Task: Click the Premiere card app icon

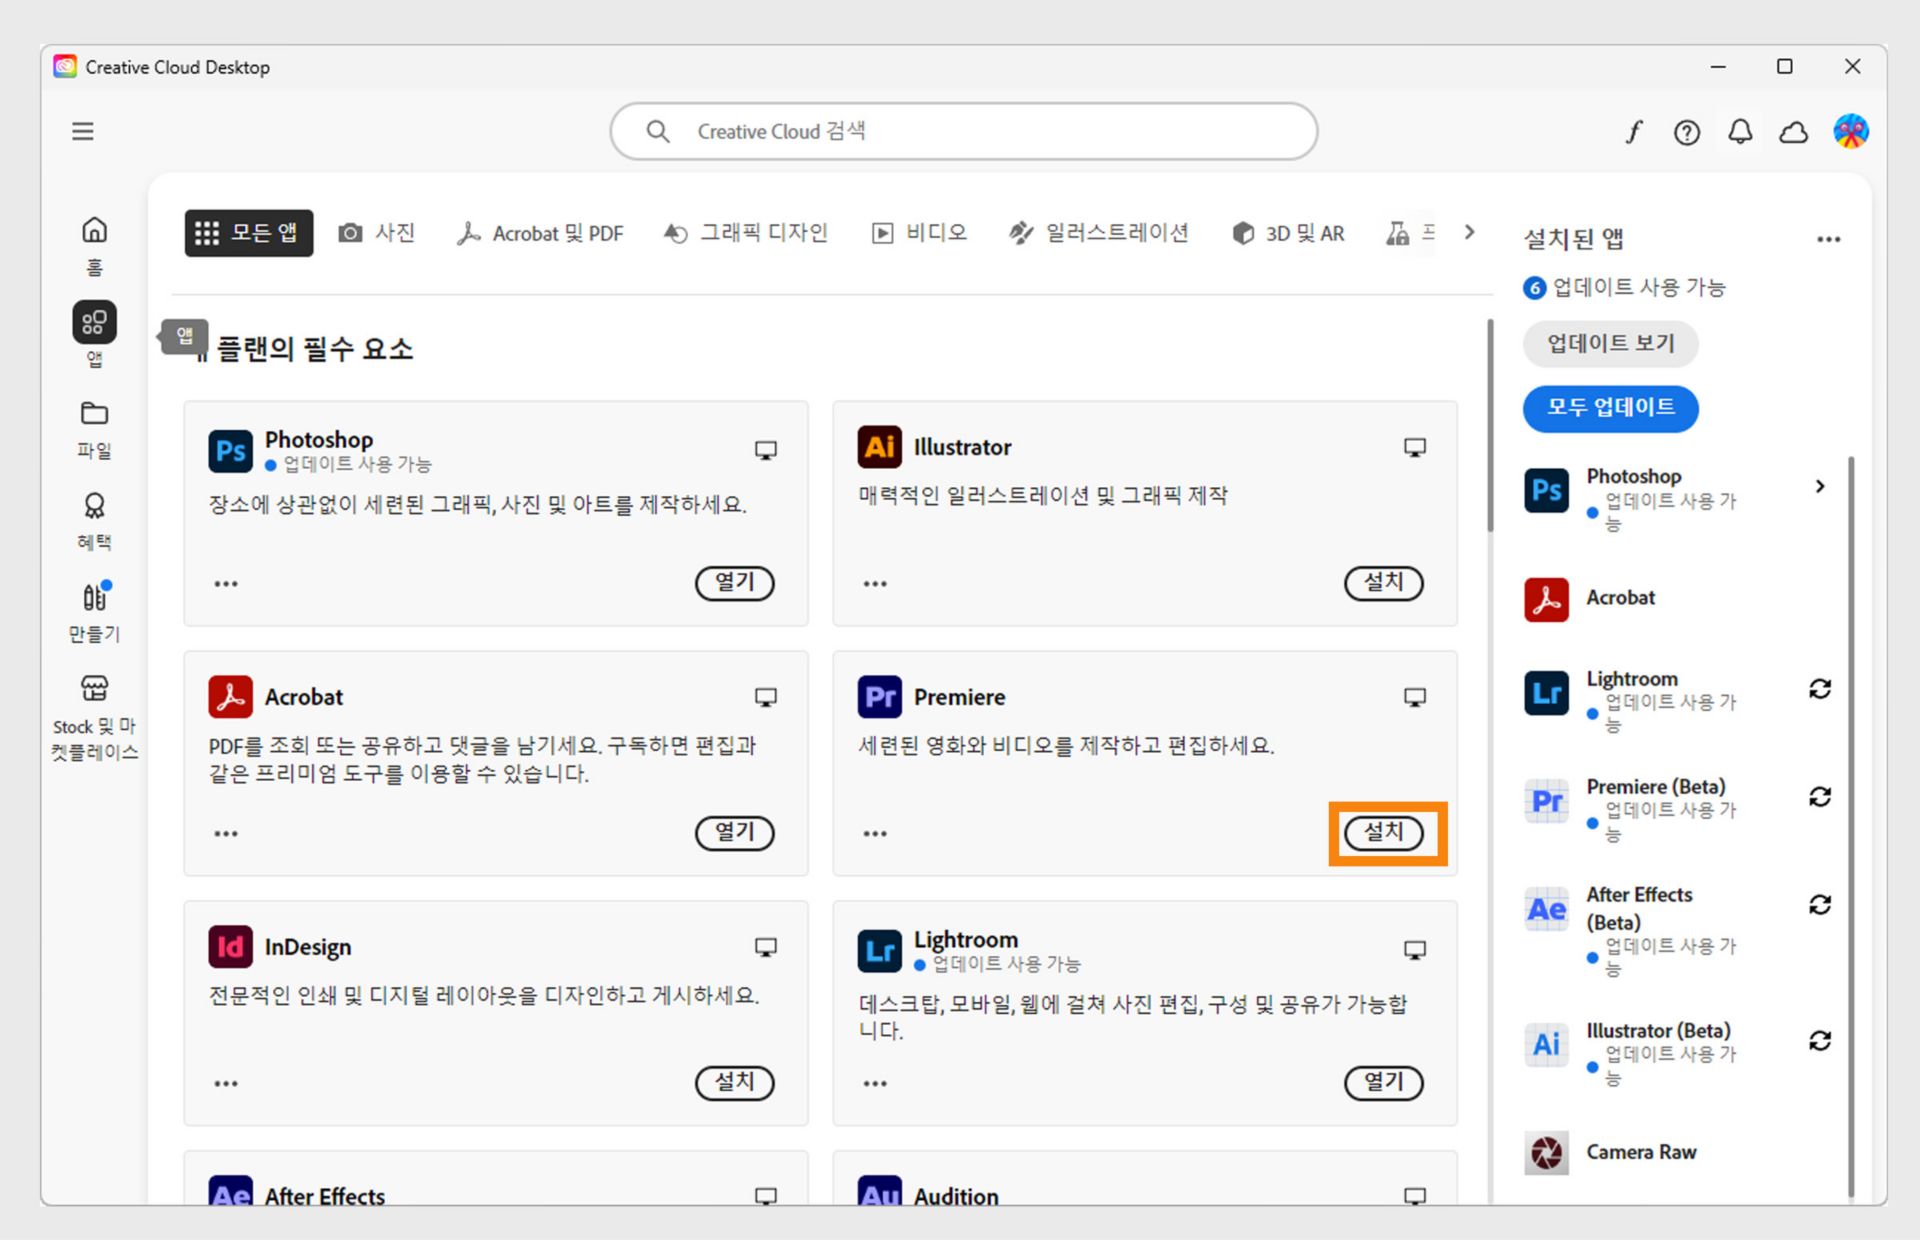Action: pyautogui.click(x=879, y=697)
